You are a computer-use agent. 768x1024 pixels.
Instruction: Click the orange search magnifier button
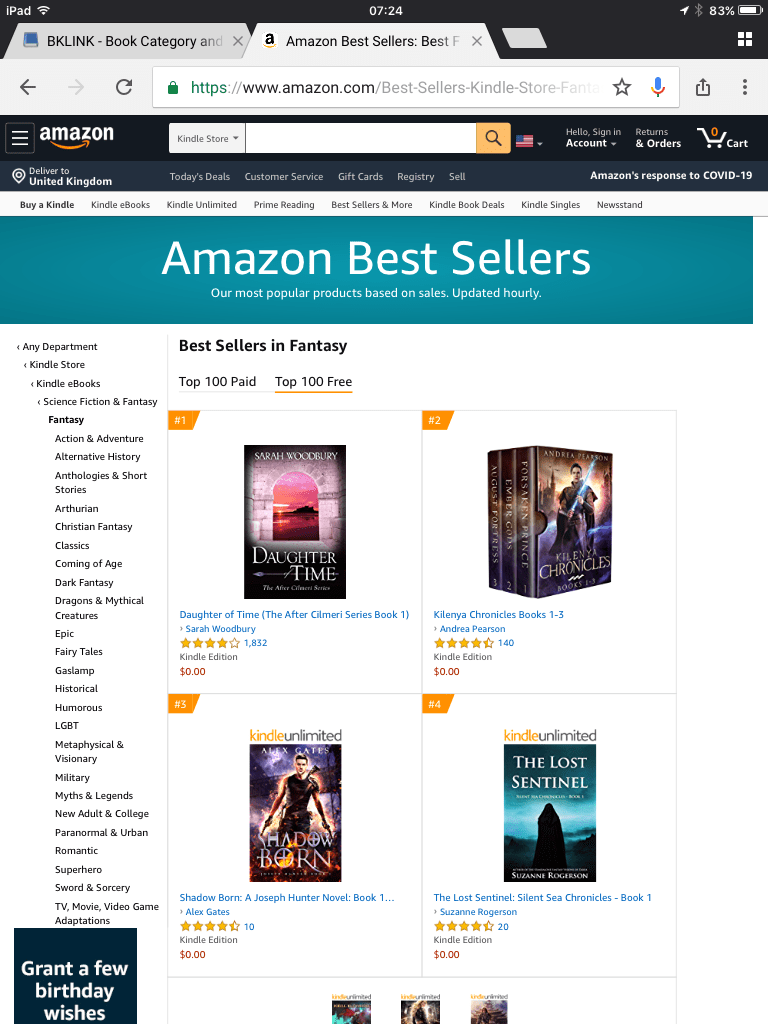tap(493, 138)
